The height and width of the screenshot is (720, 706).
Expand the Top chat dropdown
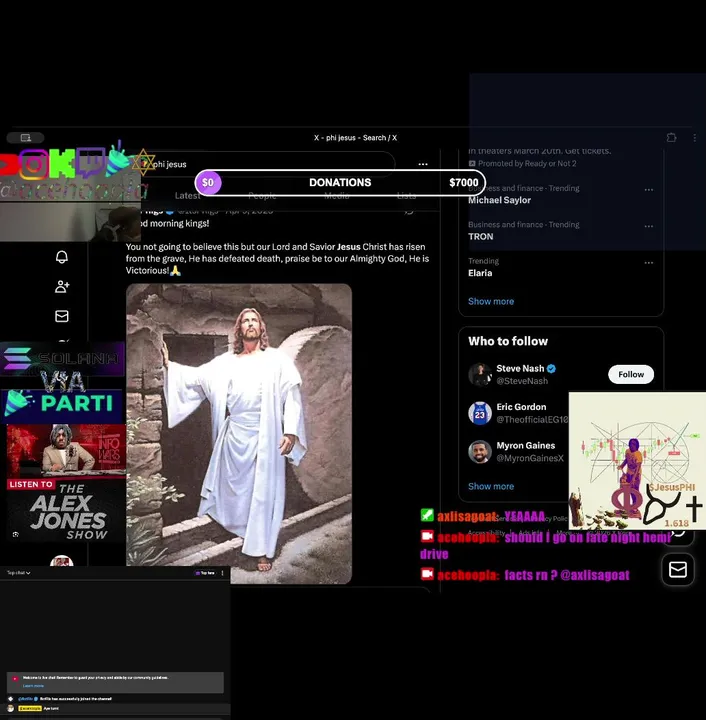19,573
